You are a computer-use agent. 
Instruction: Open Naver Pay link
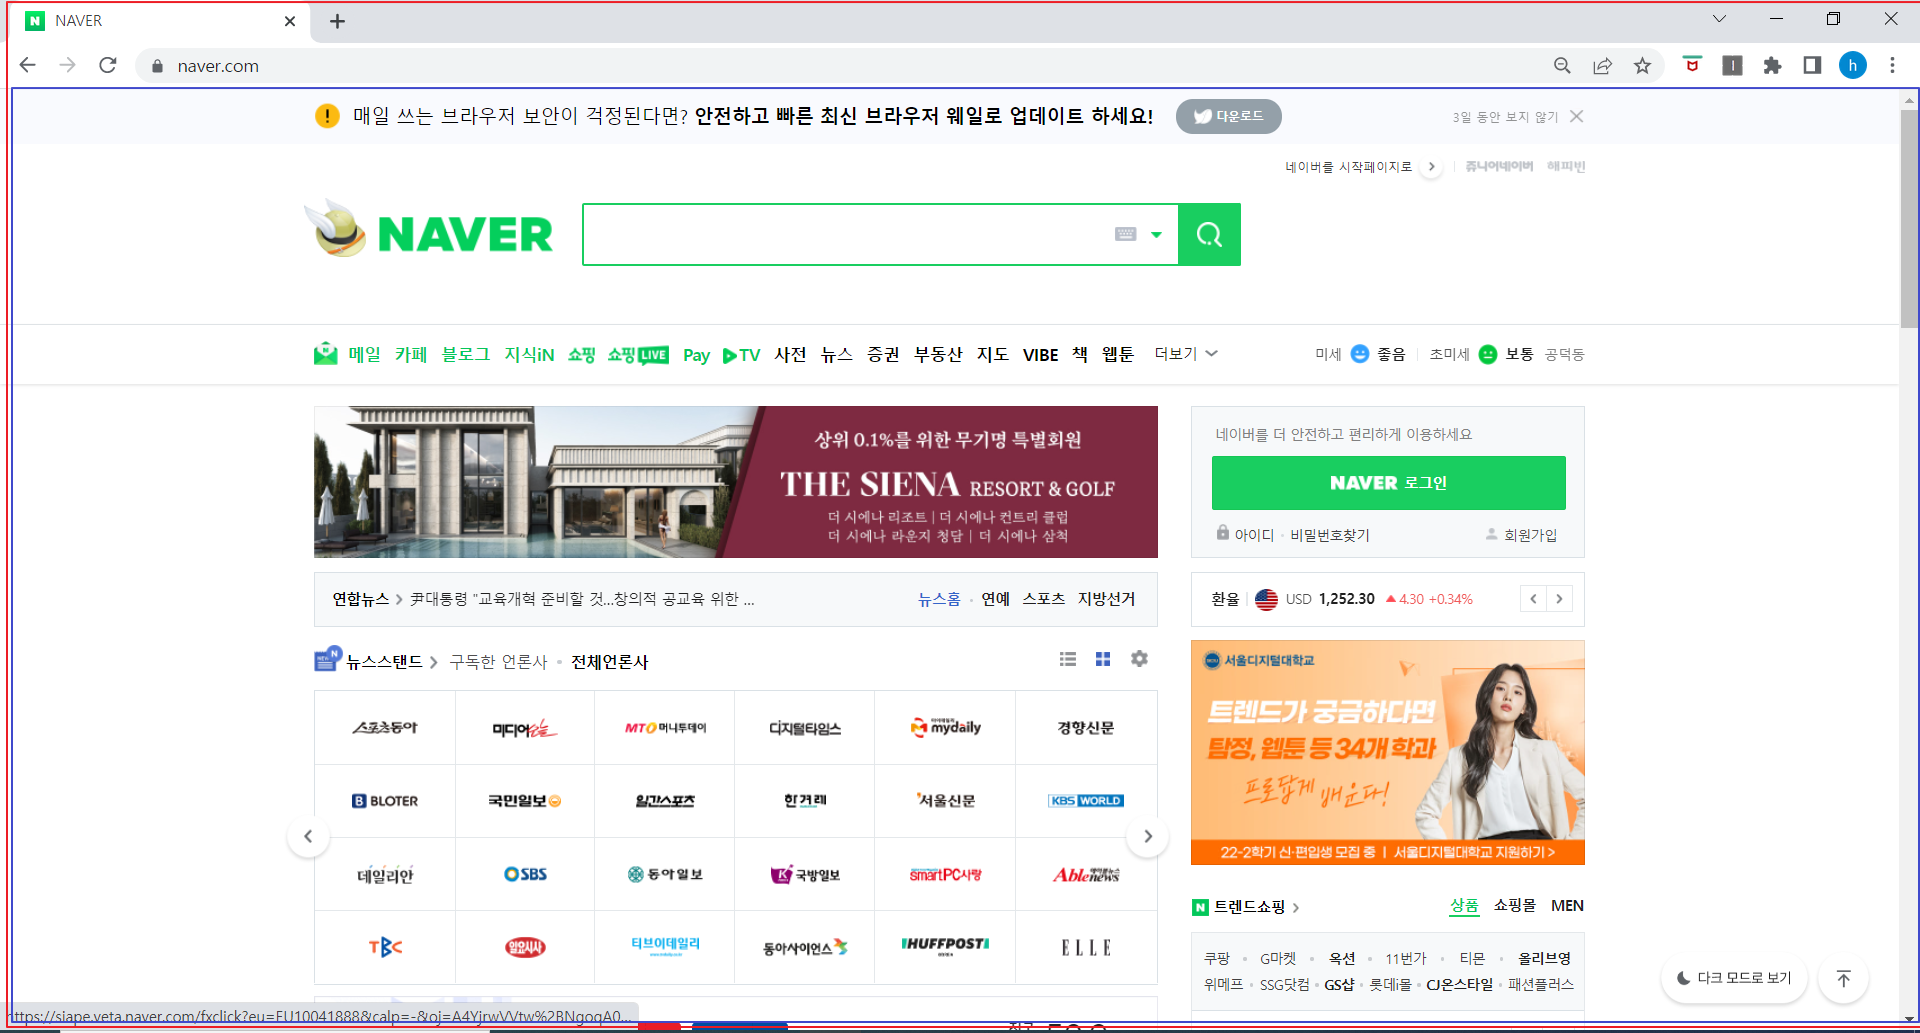point(697,355)
